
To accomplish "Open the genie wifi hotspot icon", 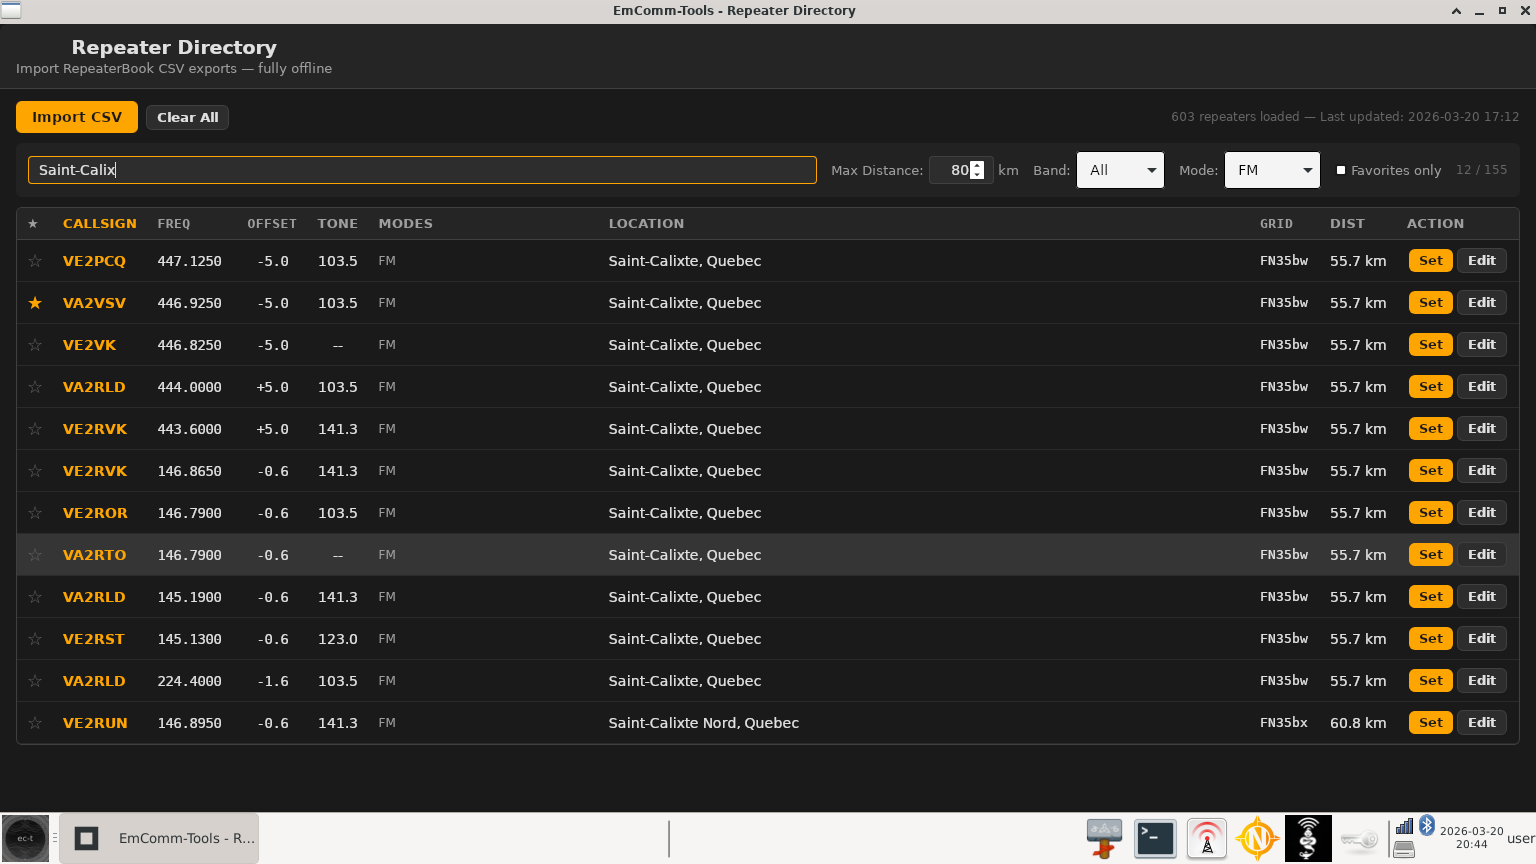I will coord(1308,838).
